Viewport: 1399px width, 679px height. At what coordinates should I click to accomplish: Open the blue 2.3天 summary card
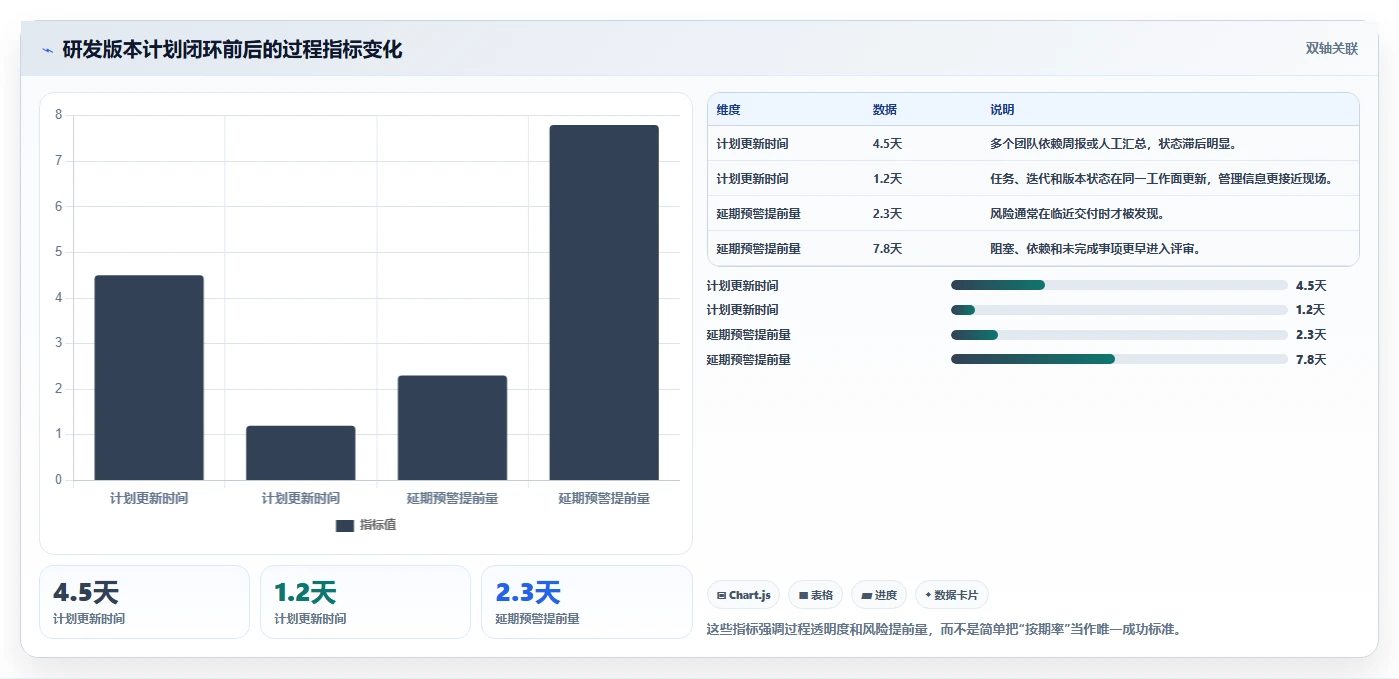click(x=587, y=602)
